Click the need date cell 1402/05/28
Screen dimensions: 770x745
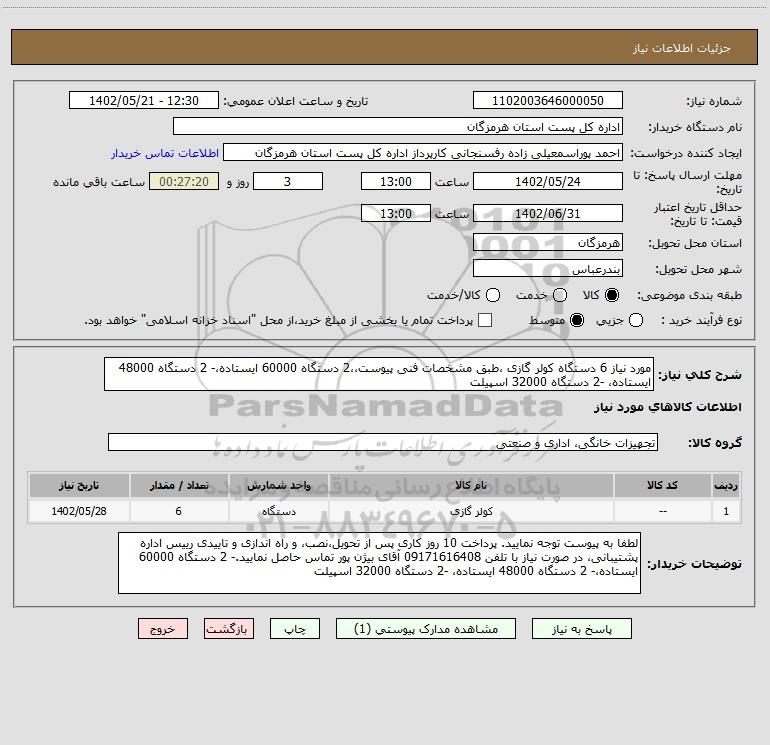point(79,511)
